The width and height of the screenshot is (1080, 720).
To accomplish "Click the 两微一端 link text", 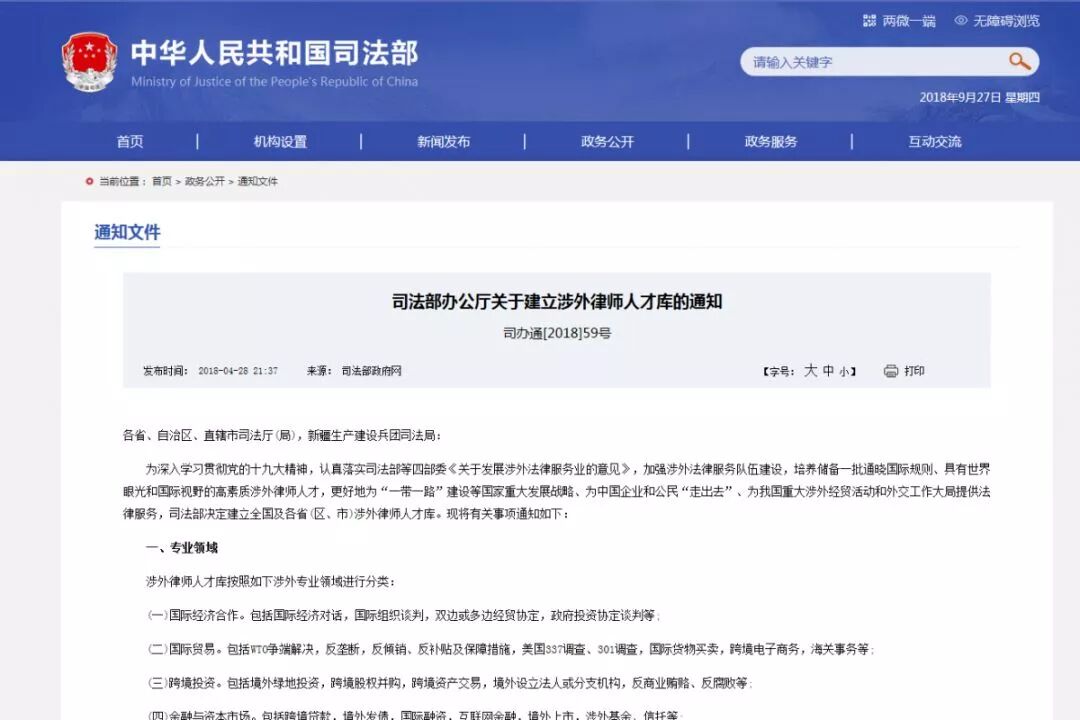I will [x=909, y=21].
